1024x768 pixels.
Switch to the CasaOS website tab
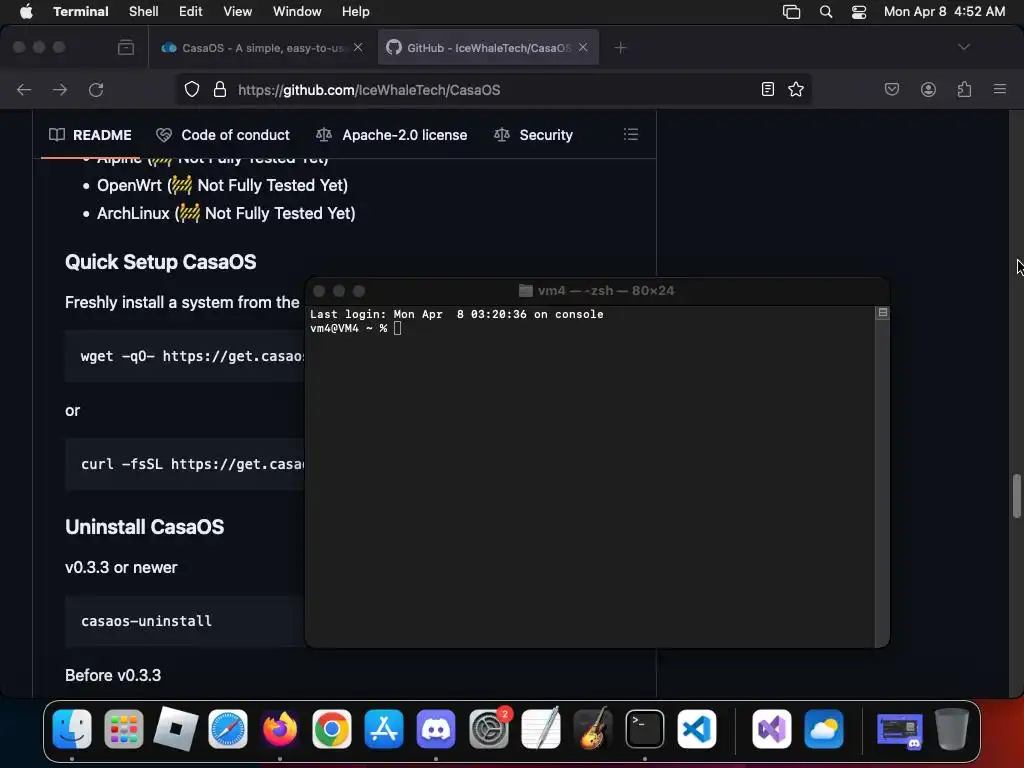[x=262, y=48]
